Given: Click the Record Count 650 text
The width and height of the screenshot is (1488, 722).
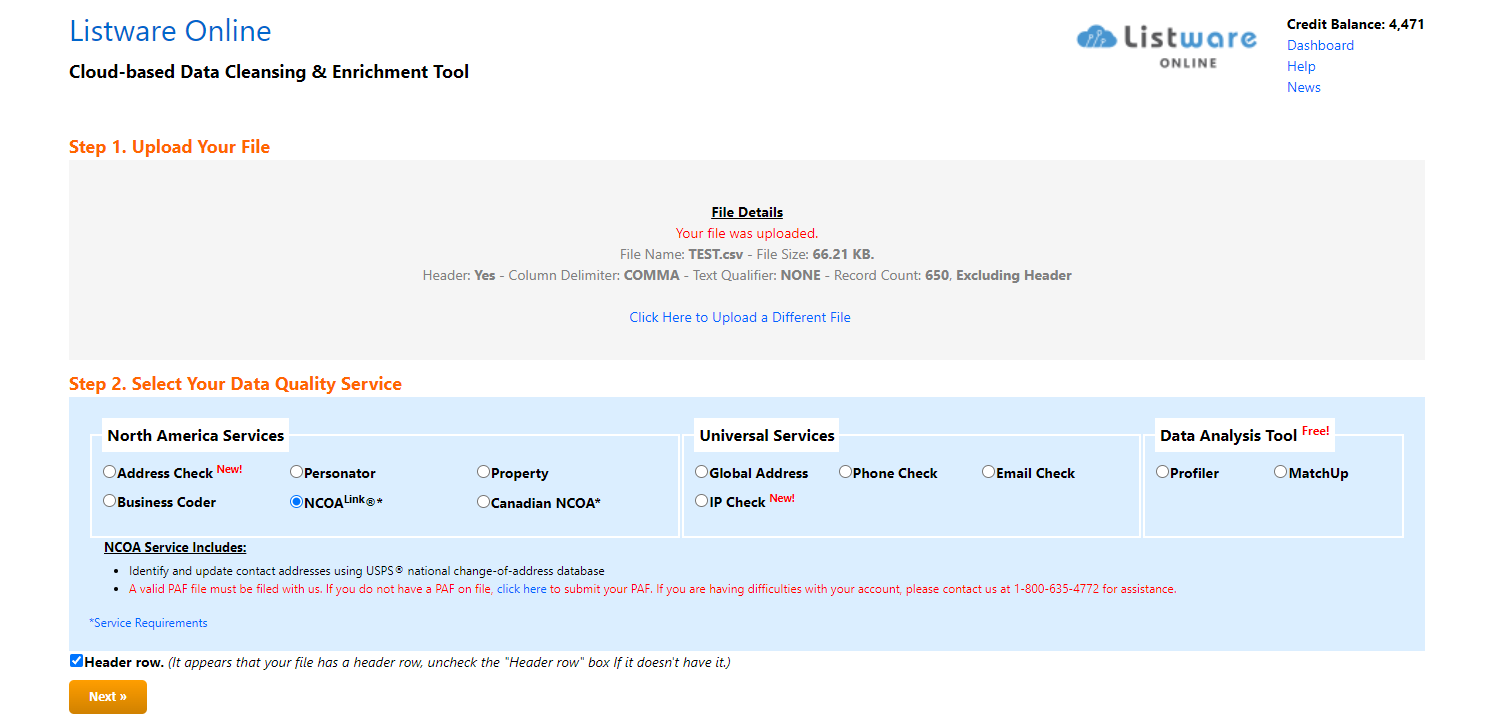Looking at the screenshot, I should click(892, 275).
